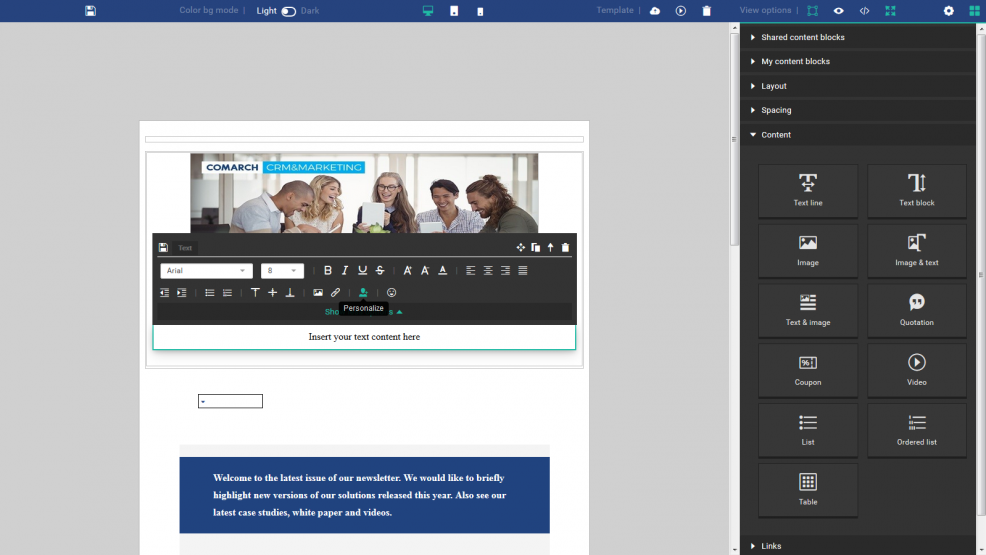Add the Coupon content block

pos(808,370)
